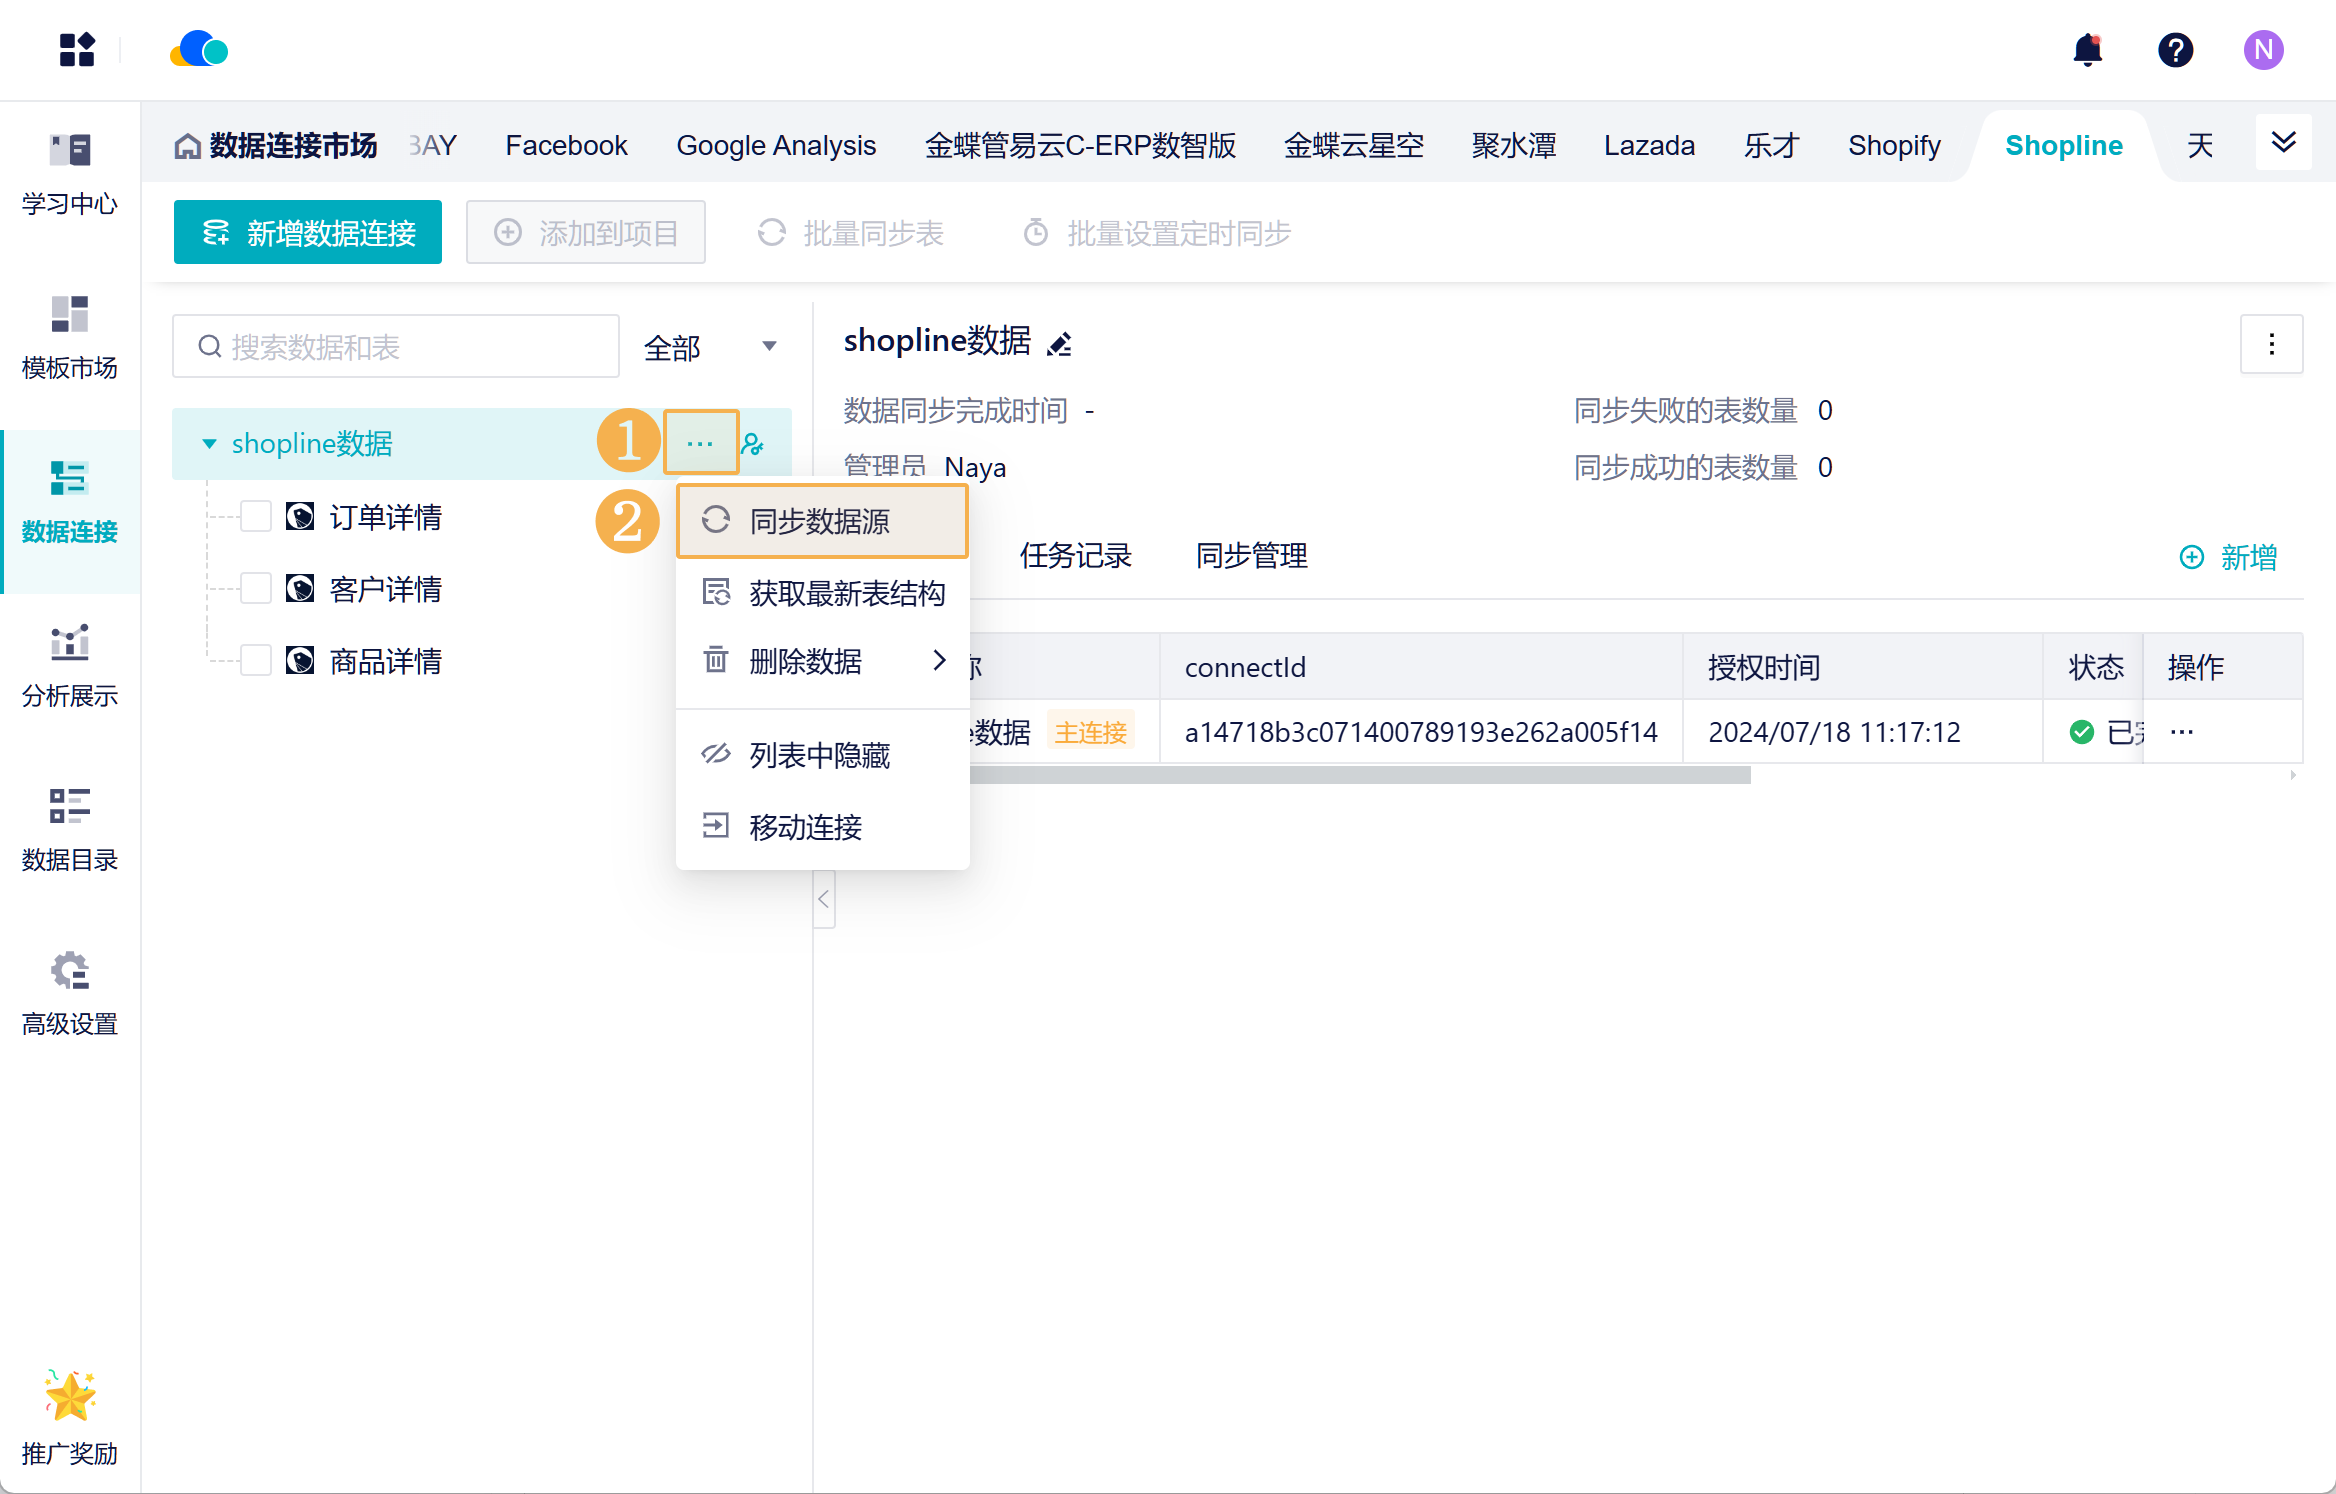Click the 搜索数据和表 search field
This screenshot has width=2336, height=1494.
[x=396, y=347]
